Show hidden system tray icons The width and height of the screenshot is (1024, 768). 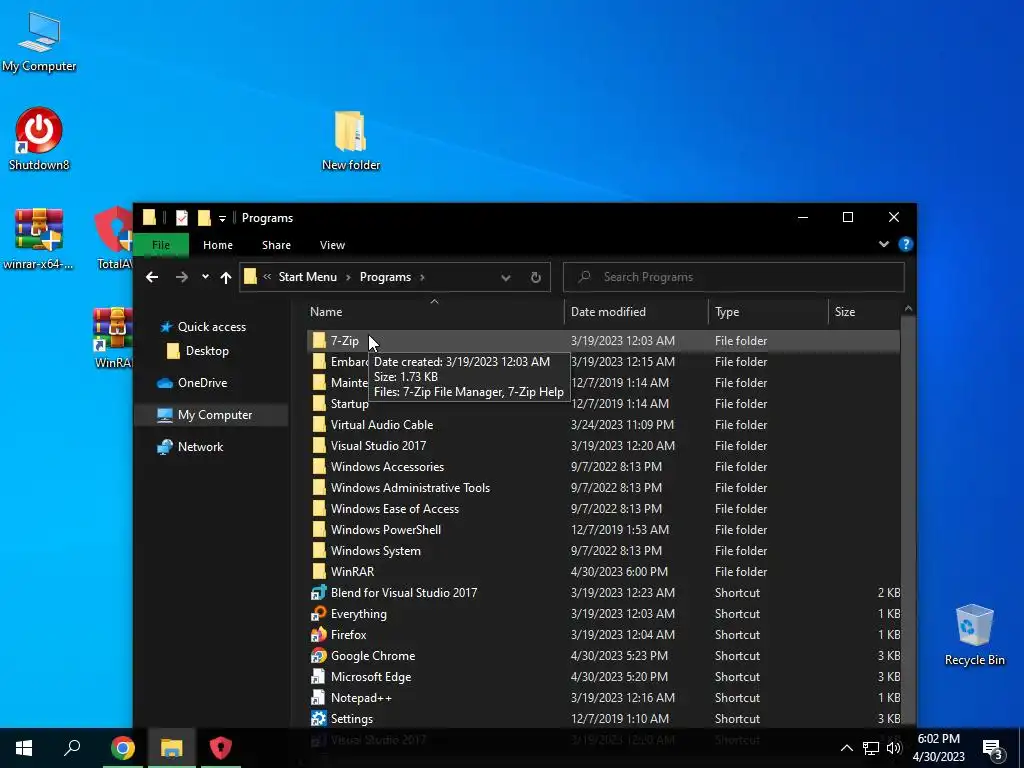[846, 748]
